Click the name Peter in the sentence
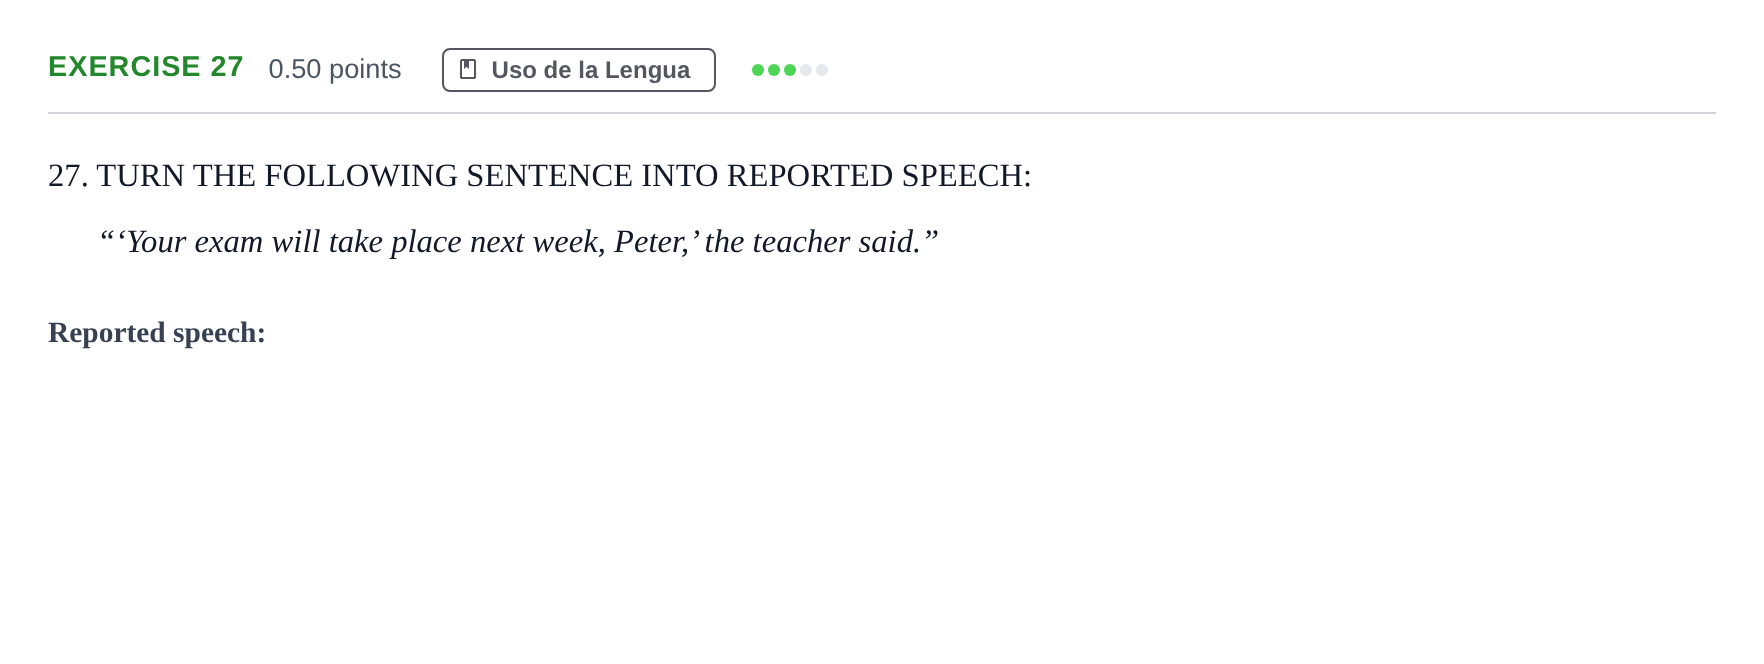The image size is (1764, 664). 647,242
